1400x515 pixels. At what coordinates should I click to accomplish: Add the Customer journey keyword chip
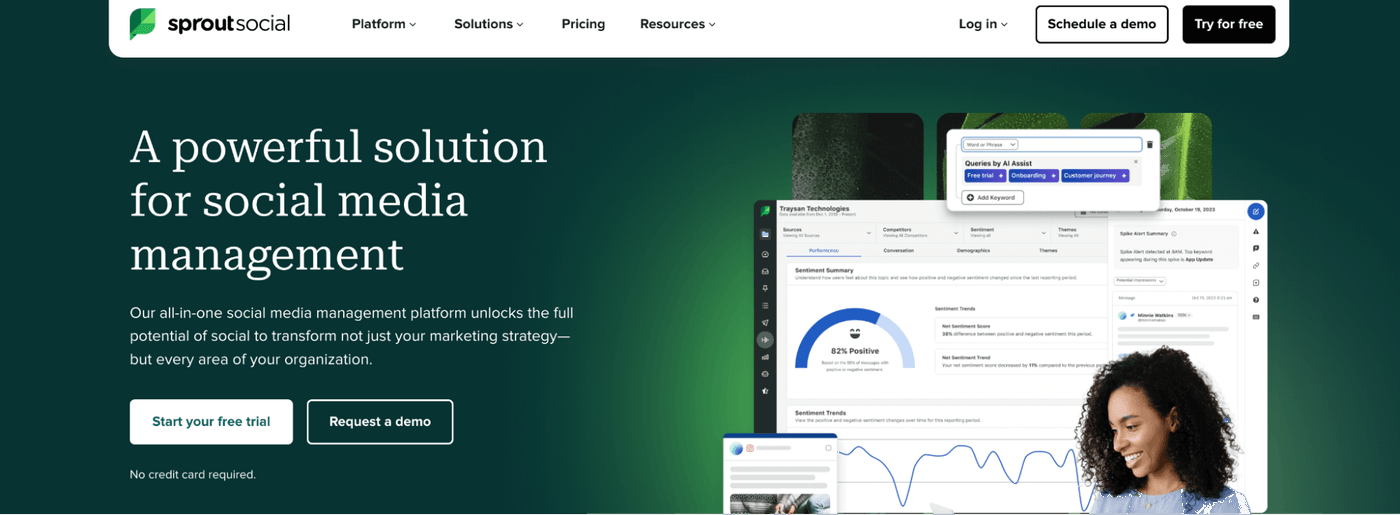point(1095,176)
